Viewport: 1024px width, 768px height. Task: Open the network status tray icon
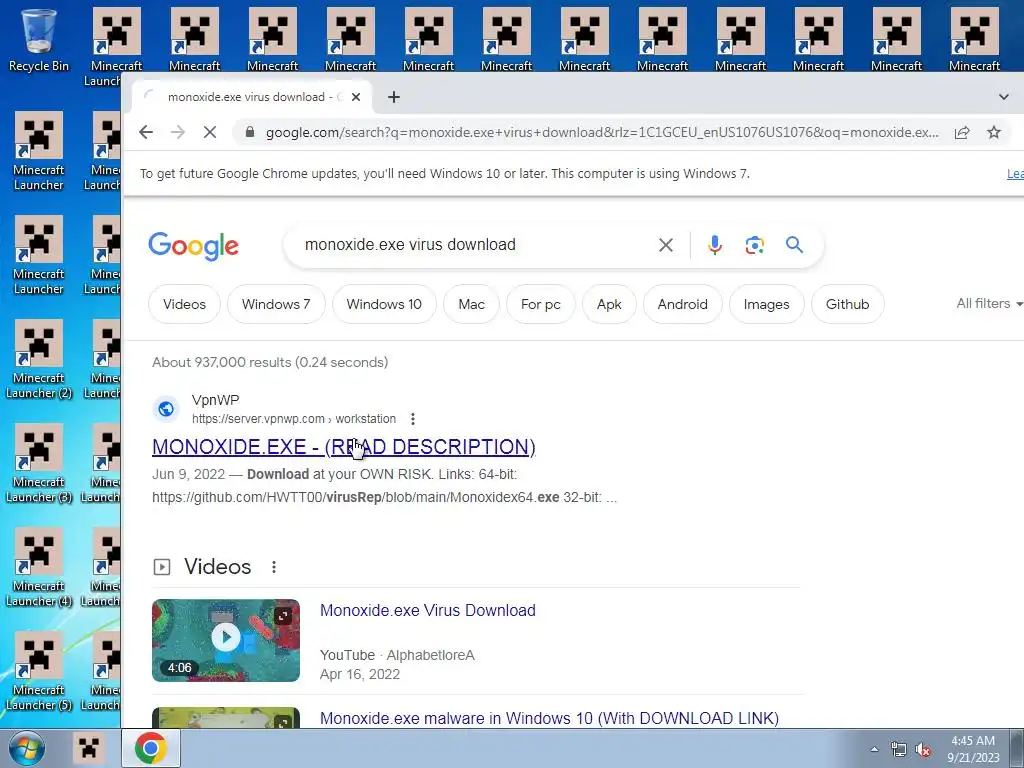click(x=899, y=749)
